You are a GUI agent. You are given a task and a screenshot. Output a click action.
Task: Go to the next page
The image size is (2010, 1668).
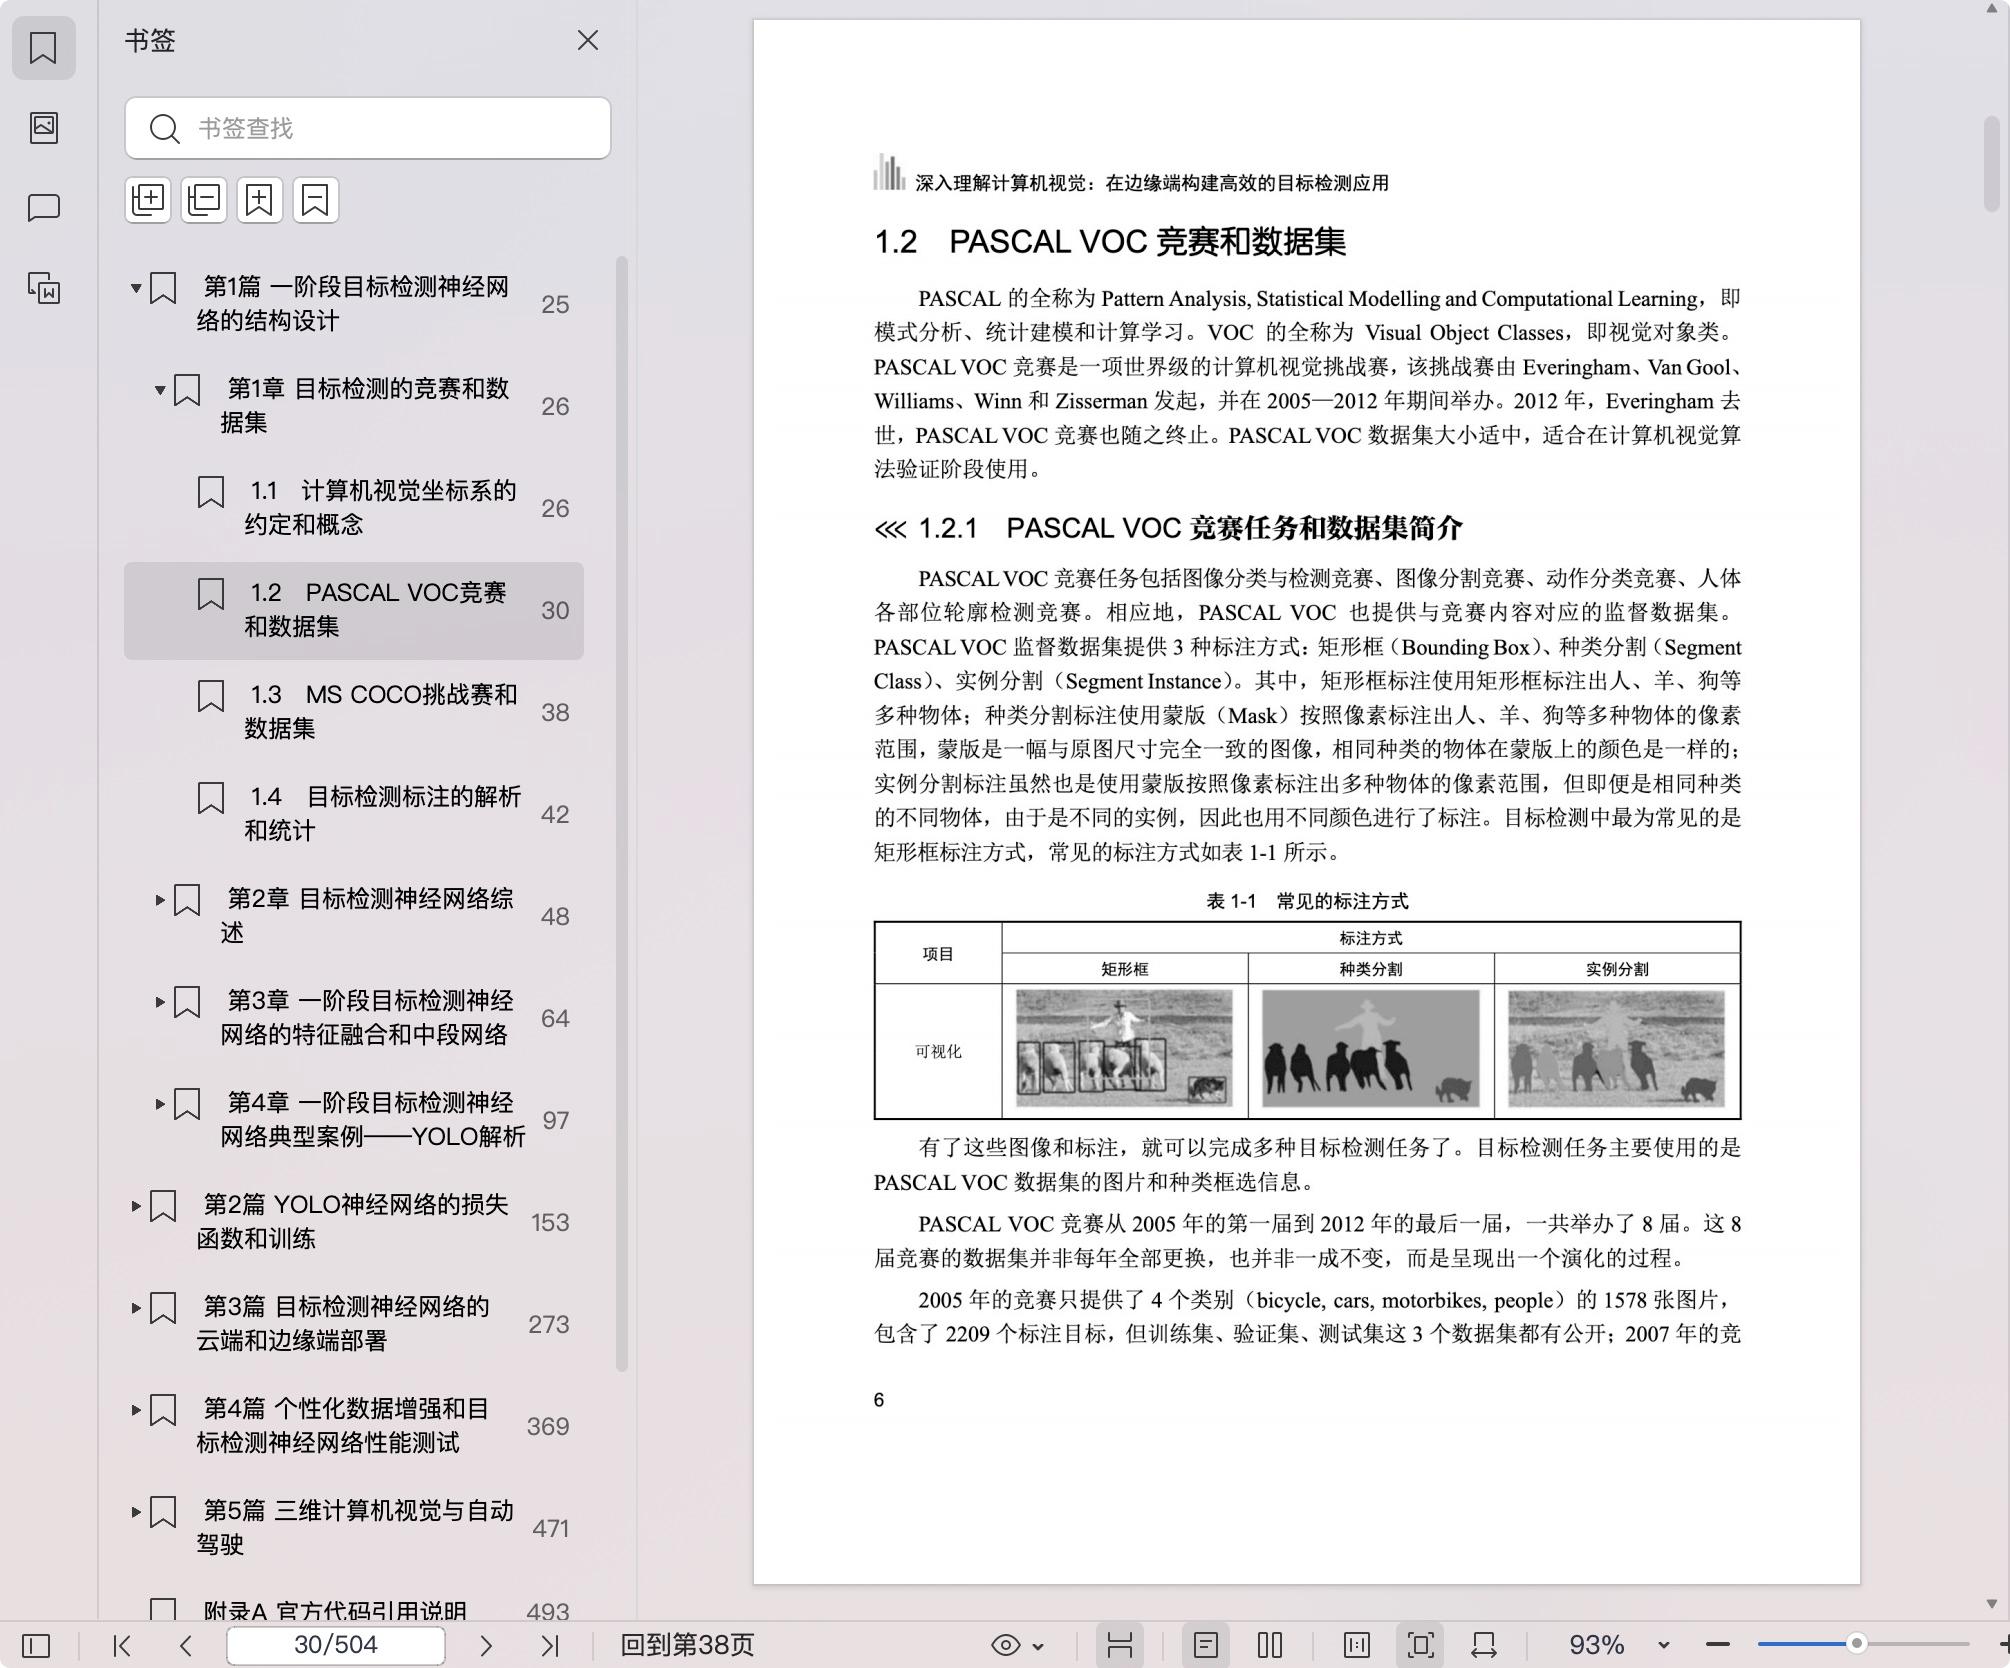coord(486,1645)
